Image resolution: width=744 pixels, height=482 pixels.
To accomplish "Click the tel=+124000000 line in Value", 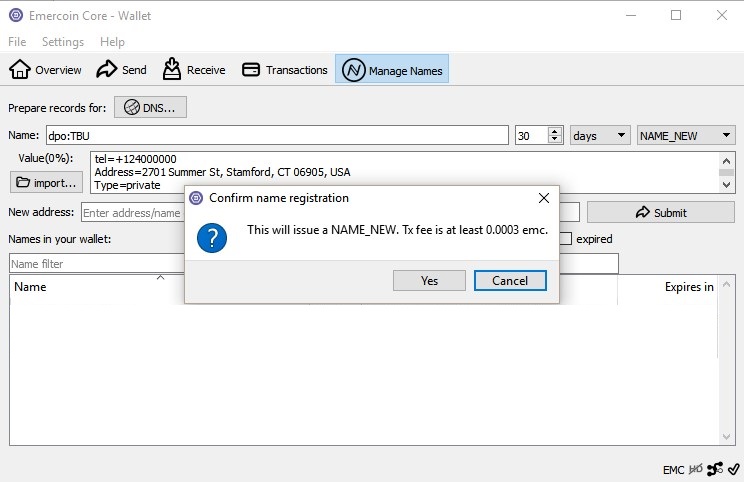I will 135,159.
